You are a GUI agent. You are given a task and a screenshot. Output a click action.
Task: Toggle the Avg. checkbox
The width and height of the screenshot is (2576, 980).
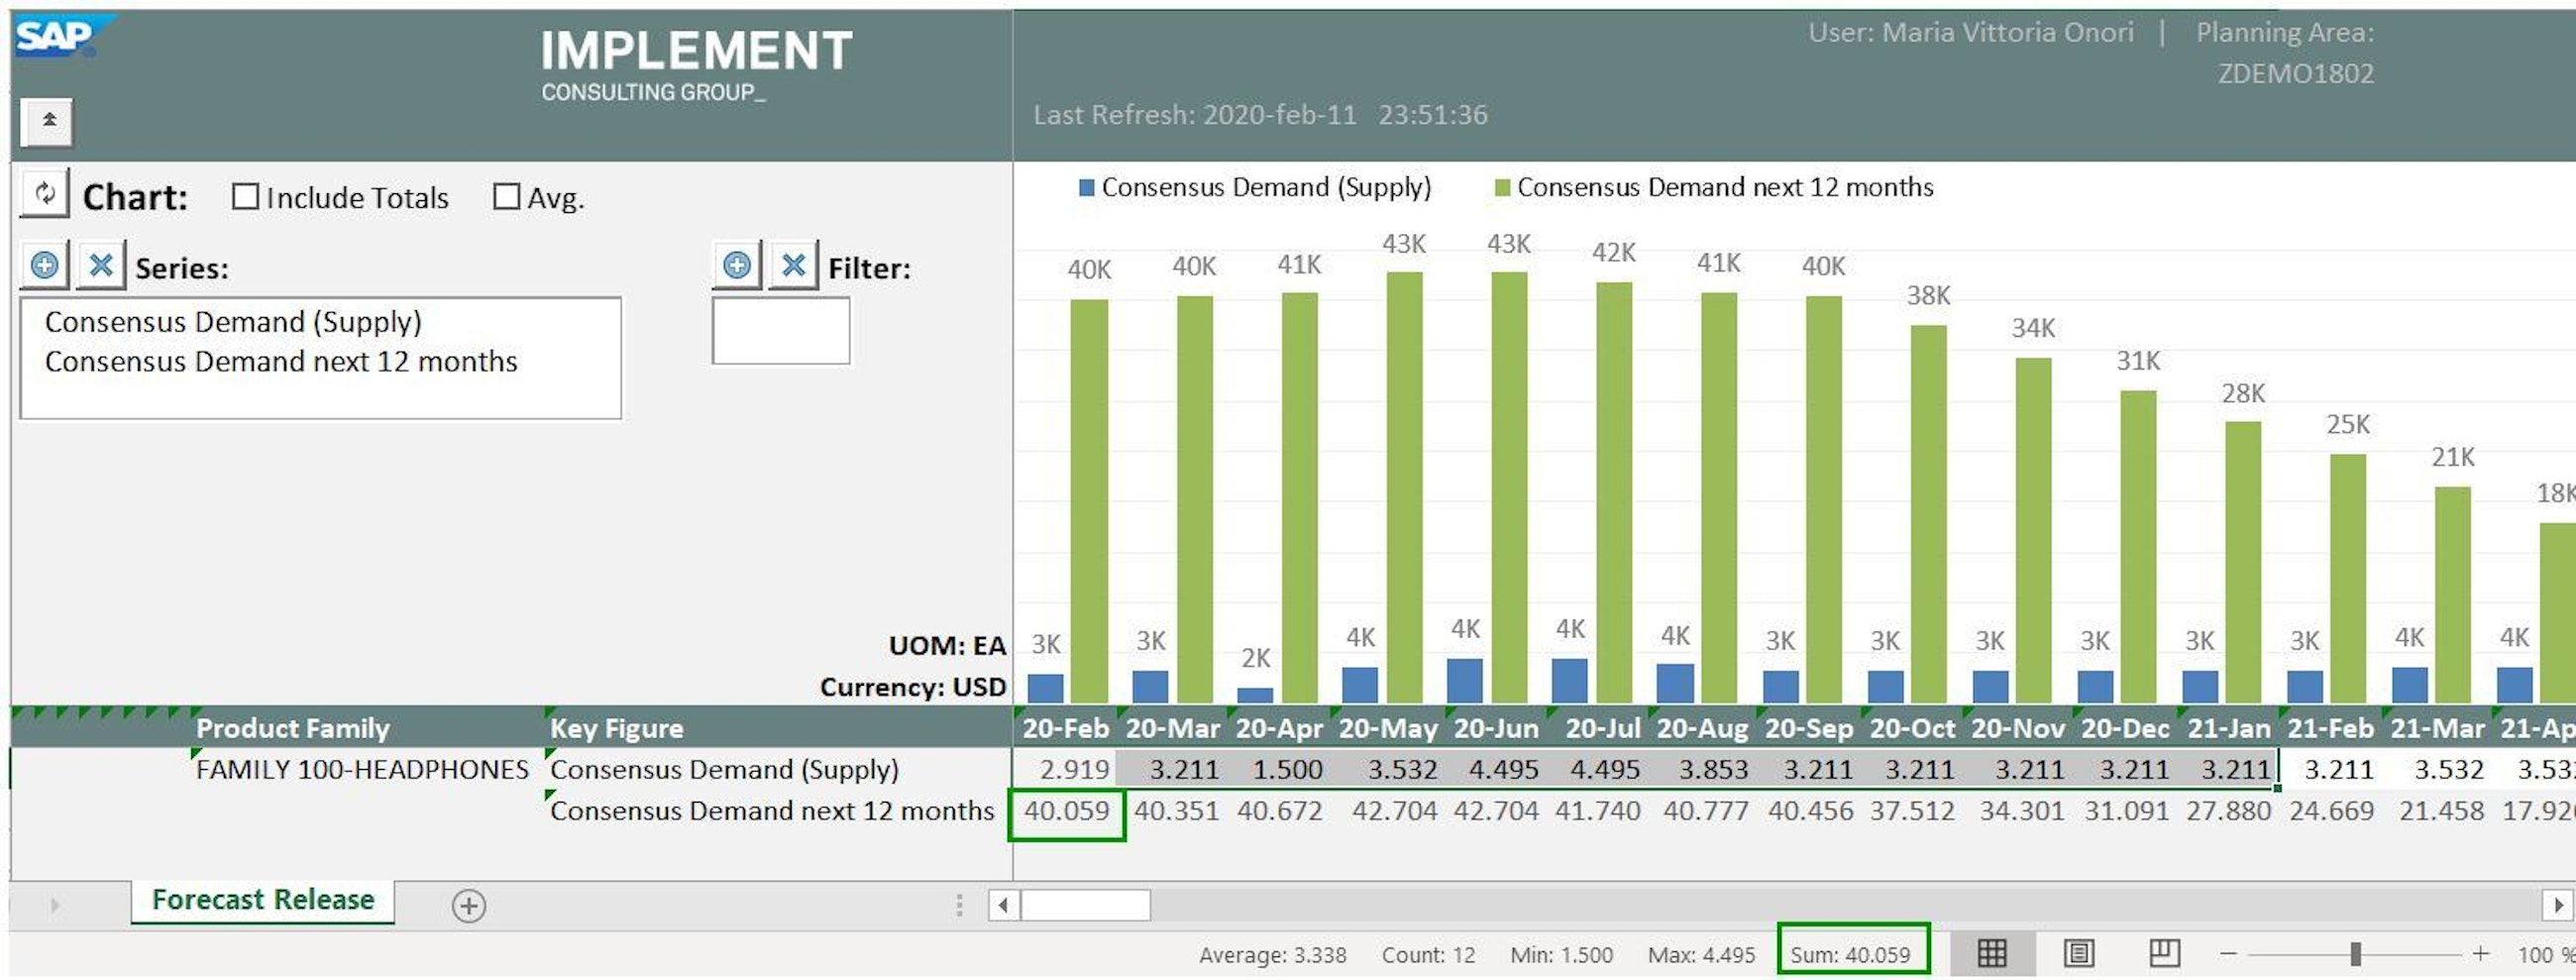click(x=507, y=197)
